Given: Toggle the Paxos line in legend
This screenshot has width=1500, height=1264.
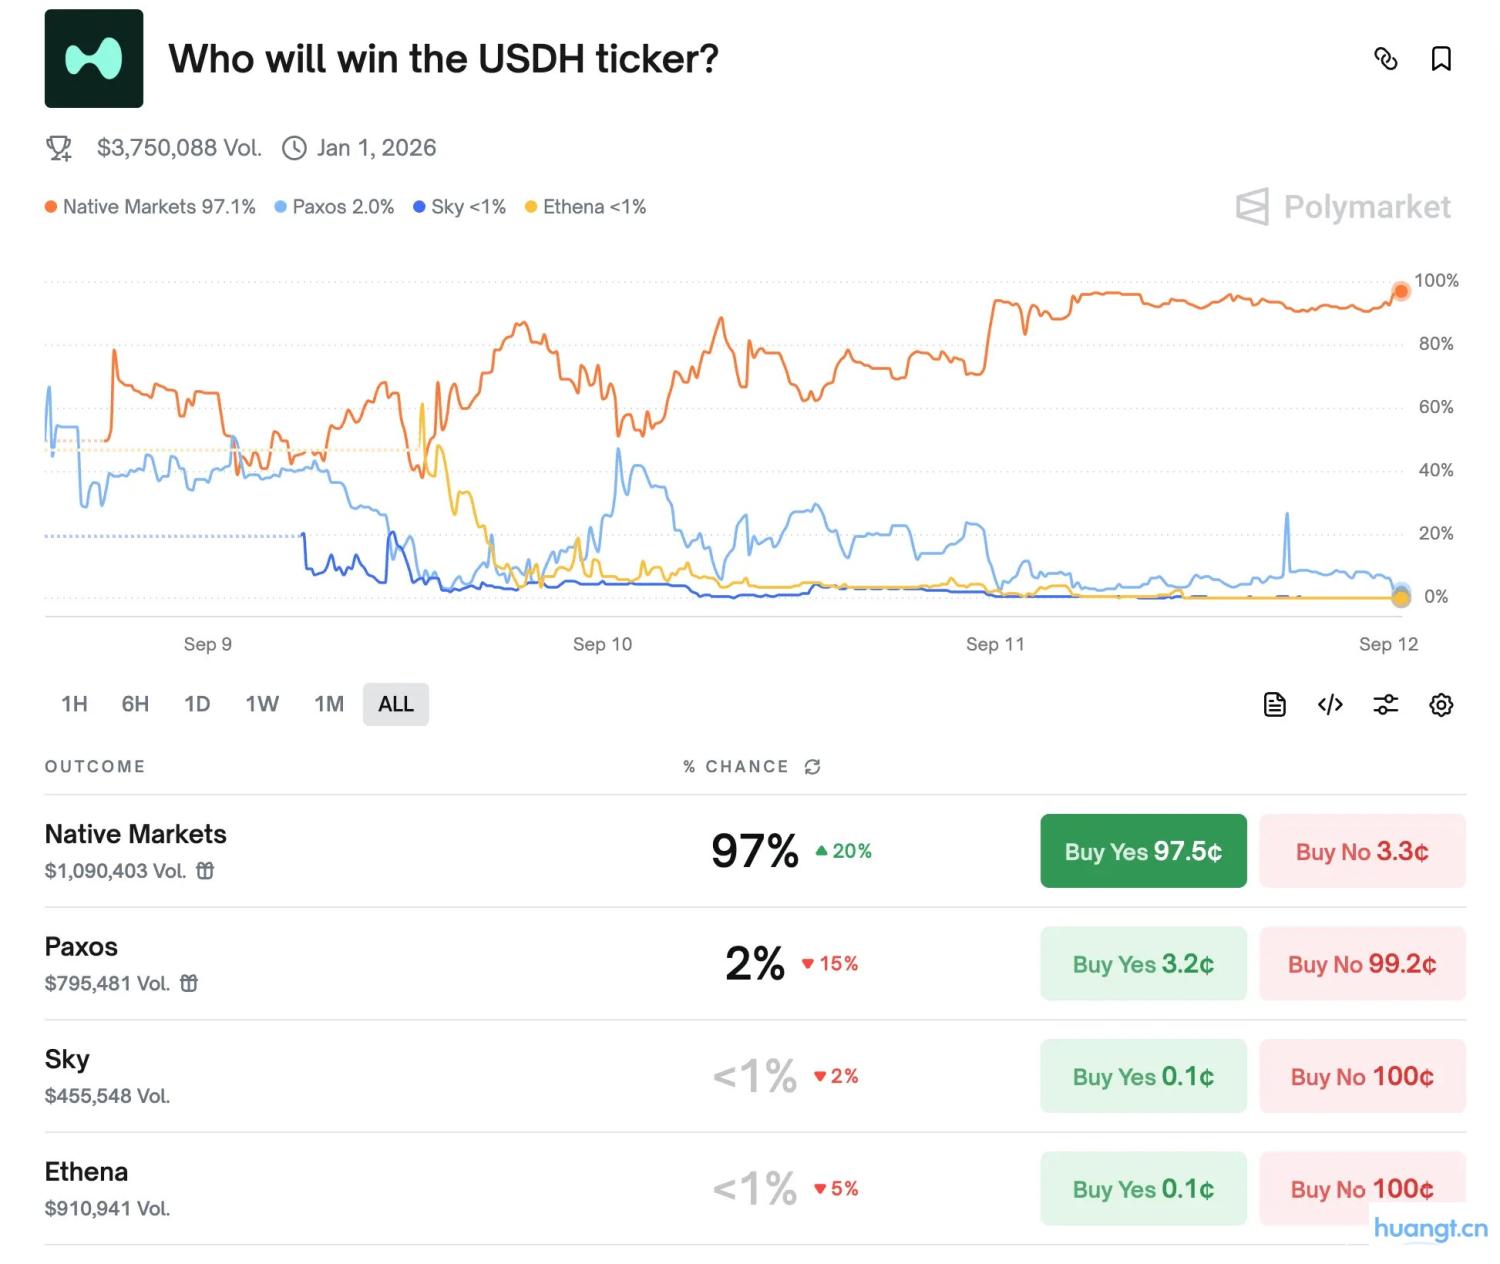Looking at the screenshot, I should tap(334, 206).
